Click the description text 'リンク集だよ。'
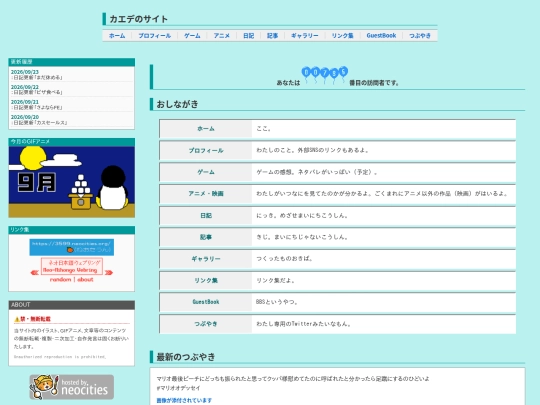 pyautogui.click(x=276, y=280)
